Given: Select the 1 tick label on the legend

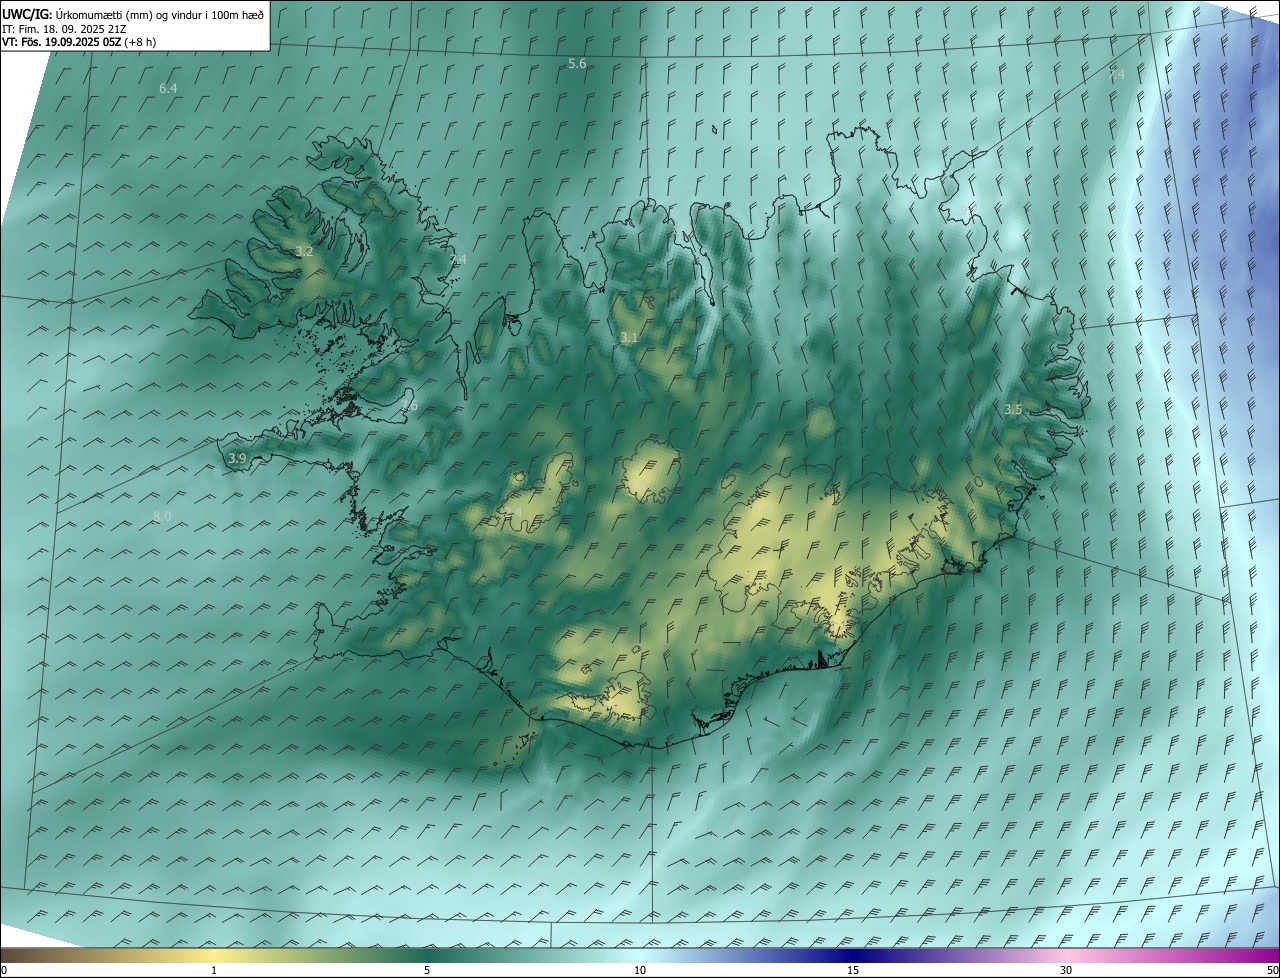Looking at the screenshot, I should coord(214,970).
